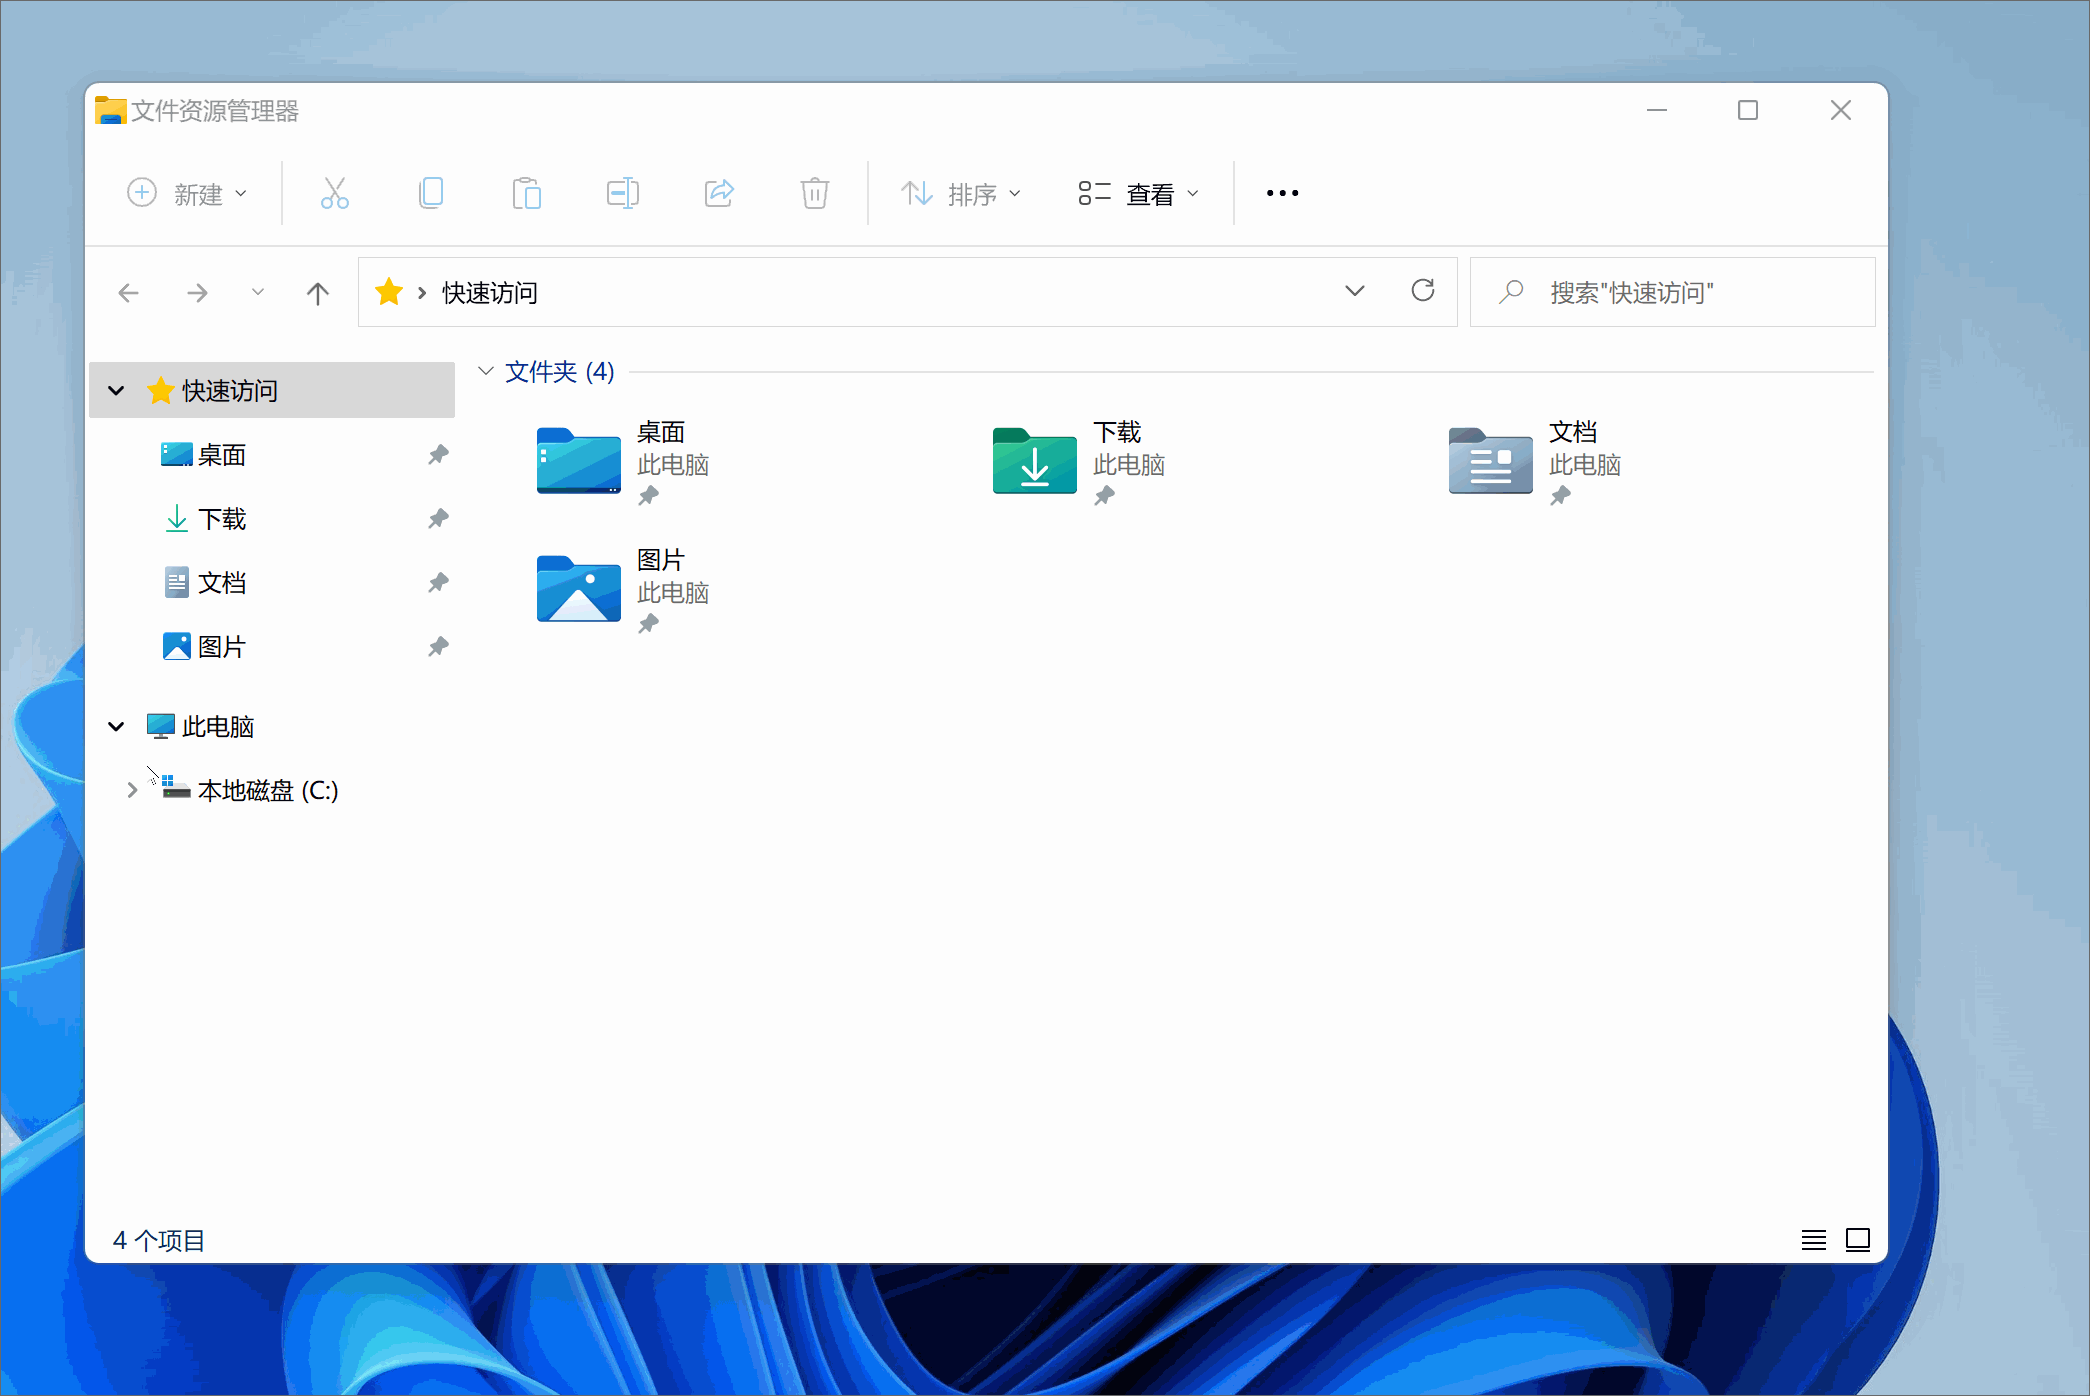Refresh the Quick Access view
This screenshot has height=1396, width=2090.
coord(1422,291)
